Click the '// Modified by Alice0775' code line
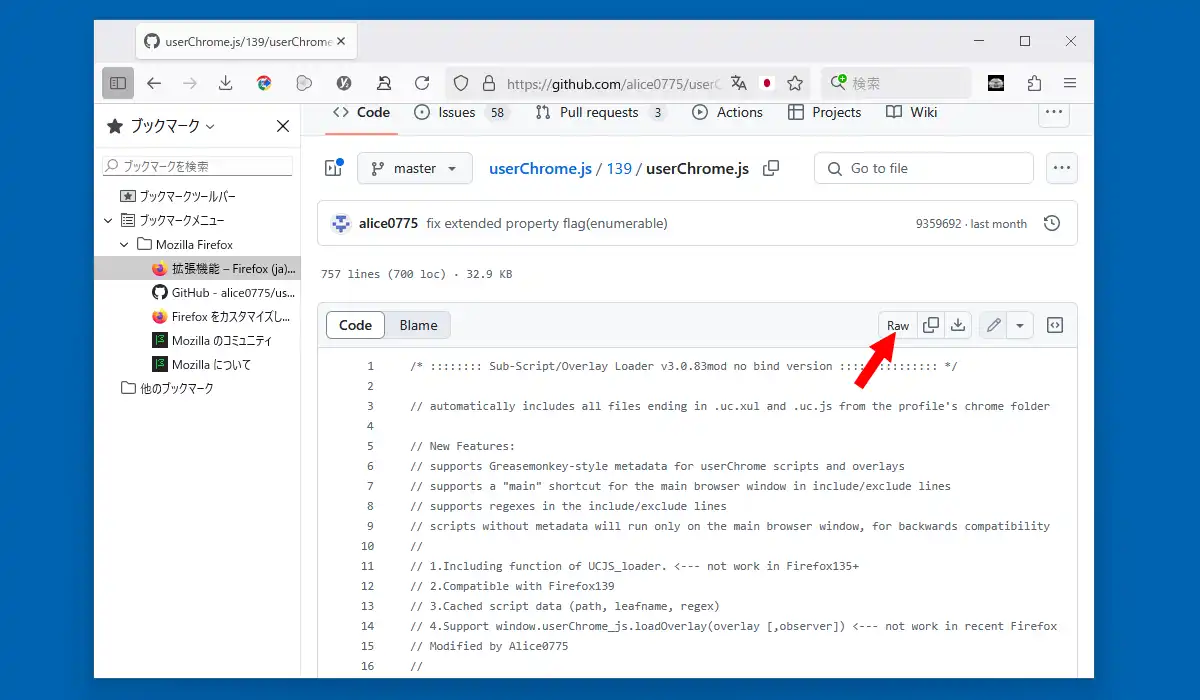Viewport: 1200px width, 700px height. pyautogui.click(x=489, y=646)
